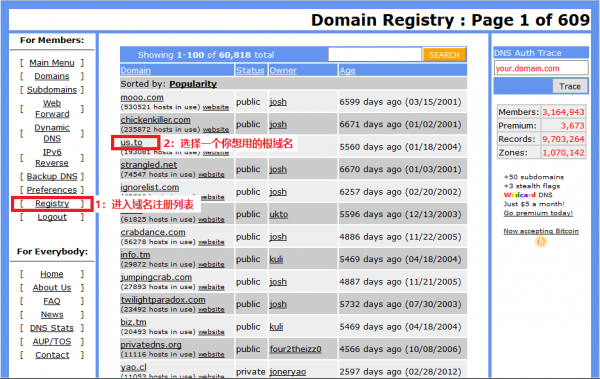Click the Popularity sort link
Screen dimensions: 600x379
(193, 84)
